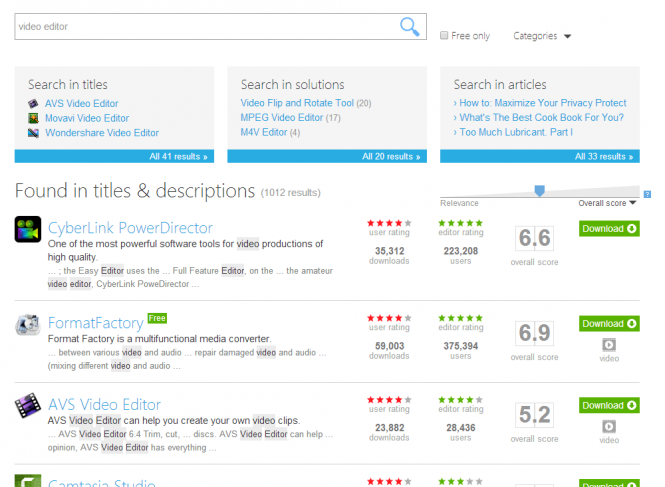Viewport: 665px width, 487px height.
Task: Click the Free badge next to FormatFactory
Action: coord(157,318)
